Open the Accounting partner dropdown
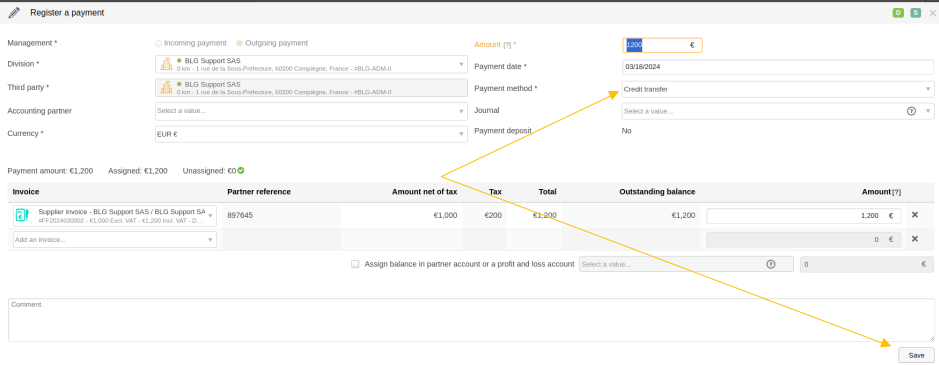The image size is (939, 365). [311, 111]
